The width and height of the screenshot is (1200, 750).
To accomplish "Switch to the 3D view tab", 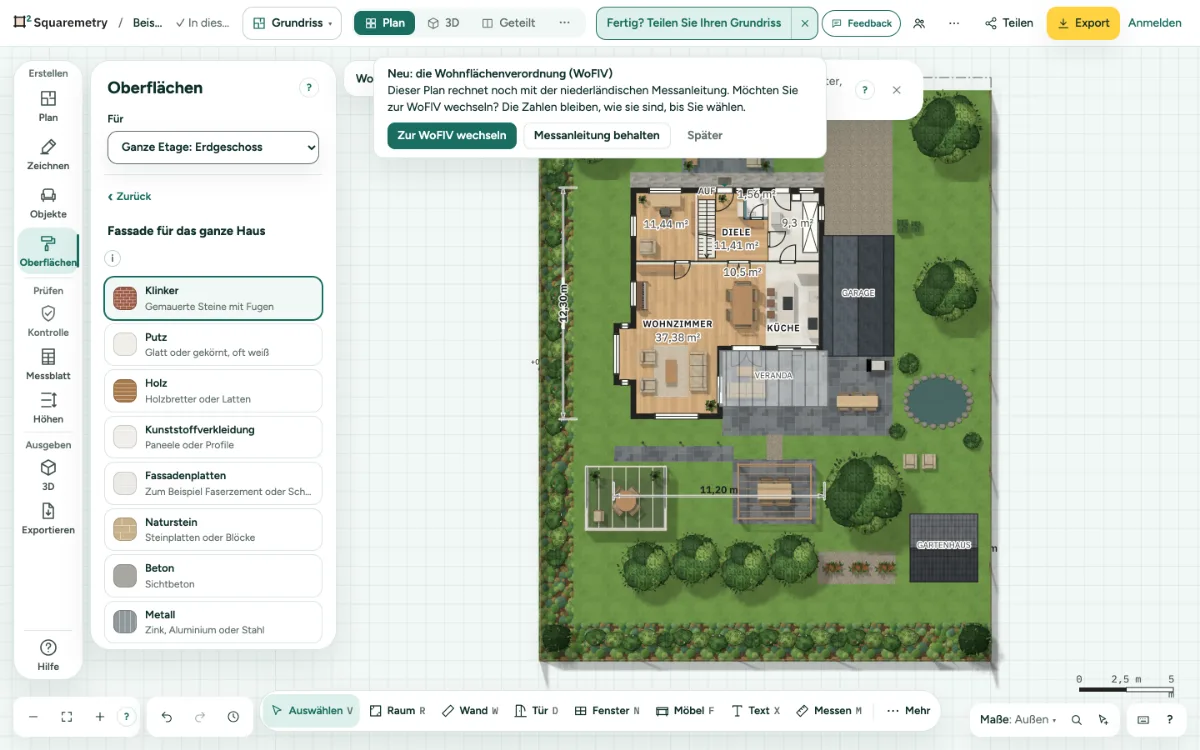I will pos(443,23).
